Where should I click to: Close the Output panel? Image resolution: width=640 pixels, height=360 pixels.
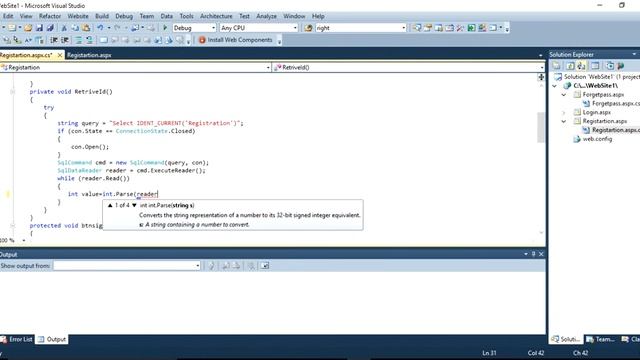click(541, 254)
